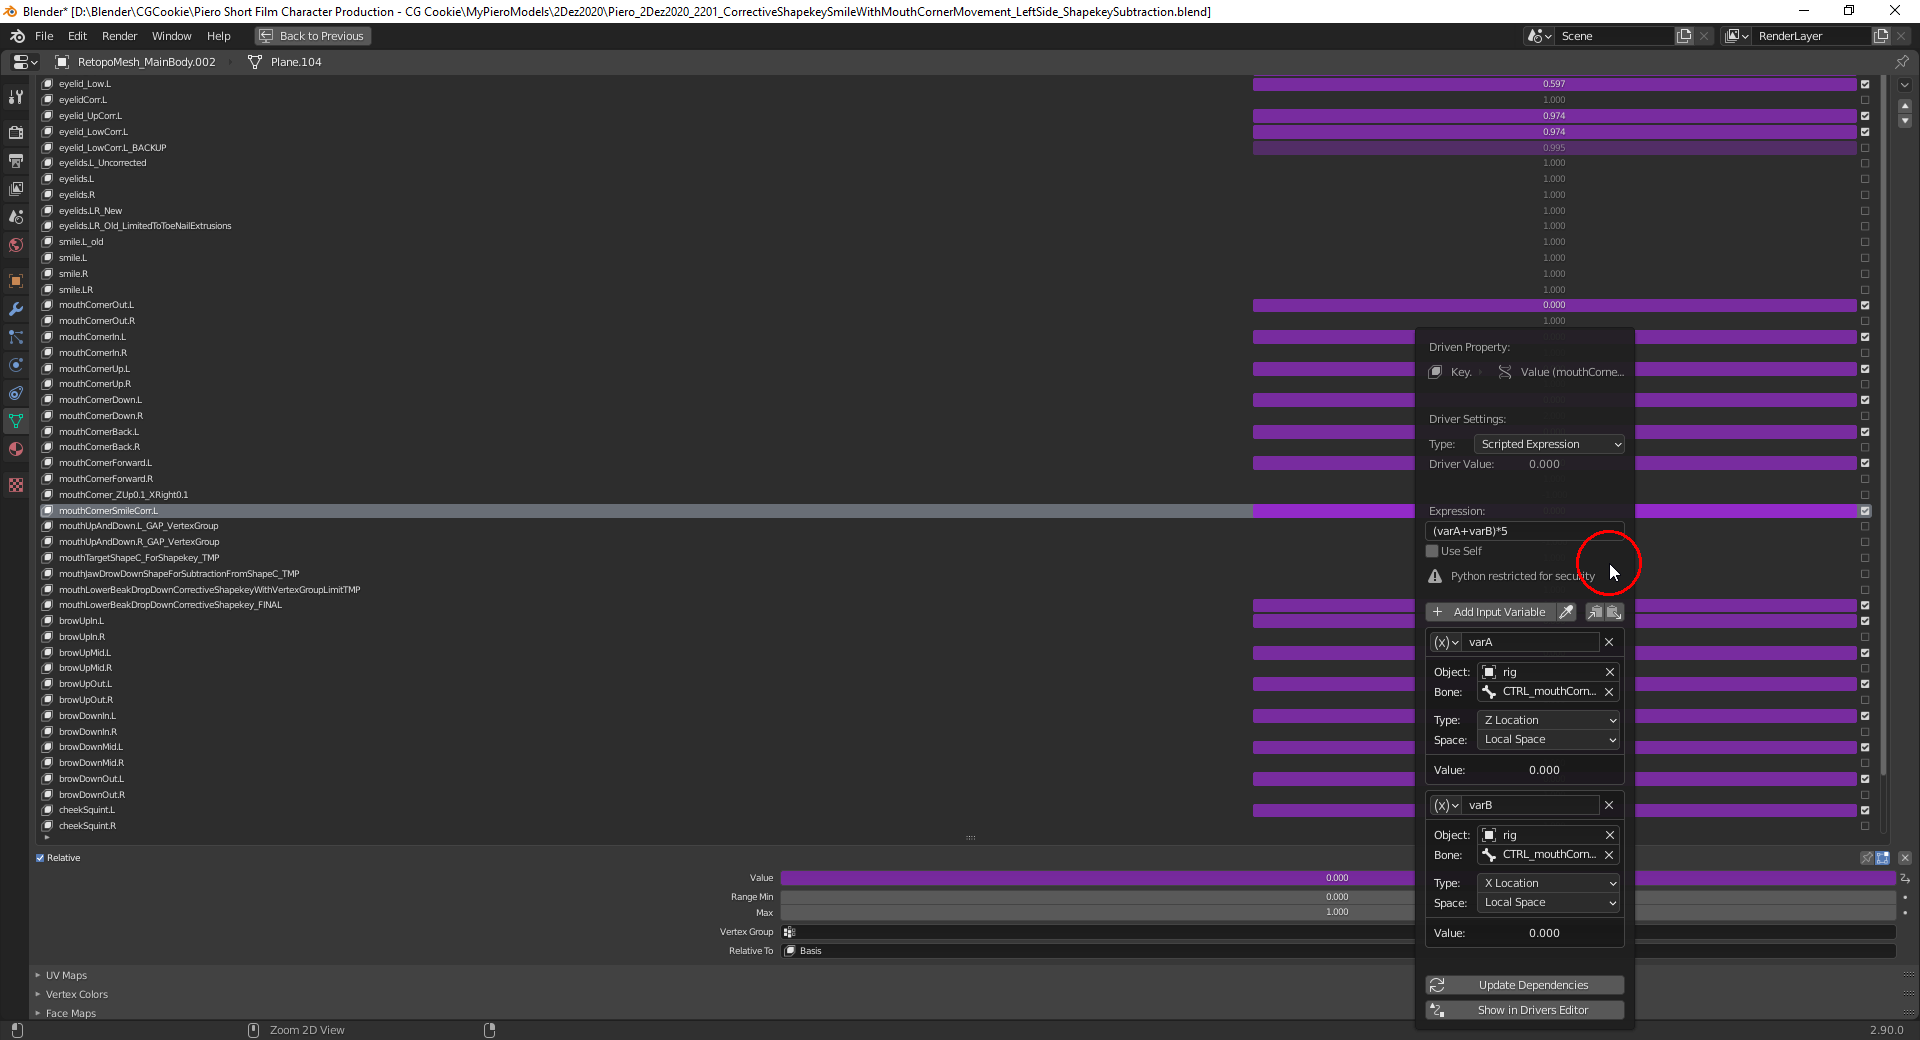Open varA variable type dropdown
The width and height of the screenshot is (1920, 1040).
coord(1446,642)
